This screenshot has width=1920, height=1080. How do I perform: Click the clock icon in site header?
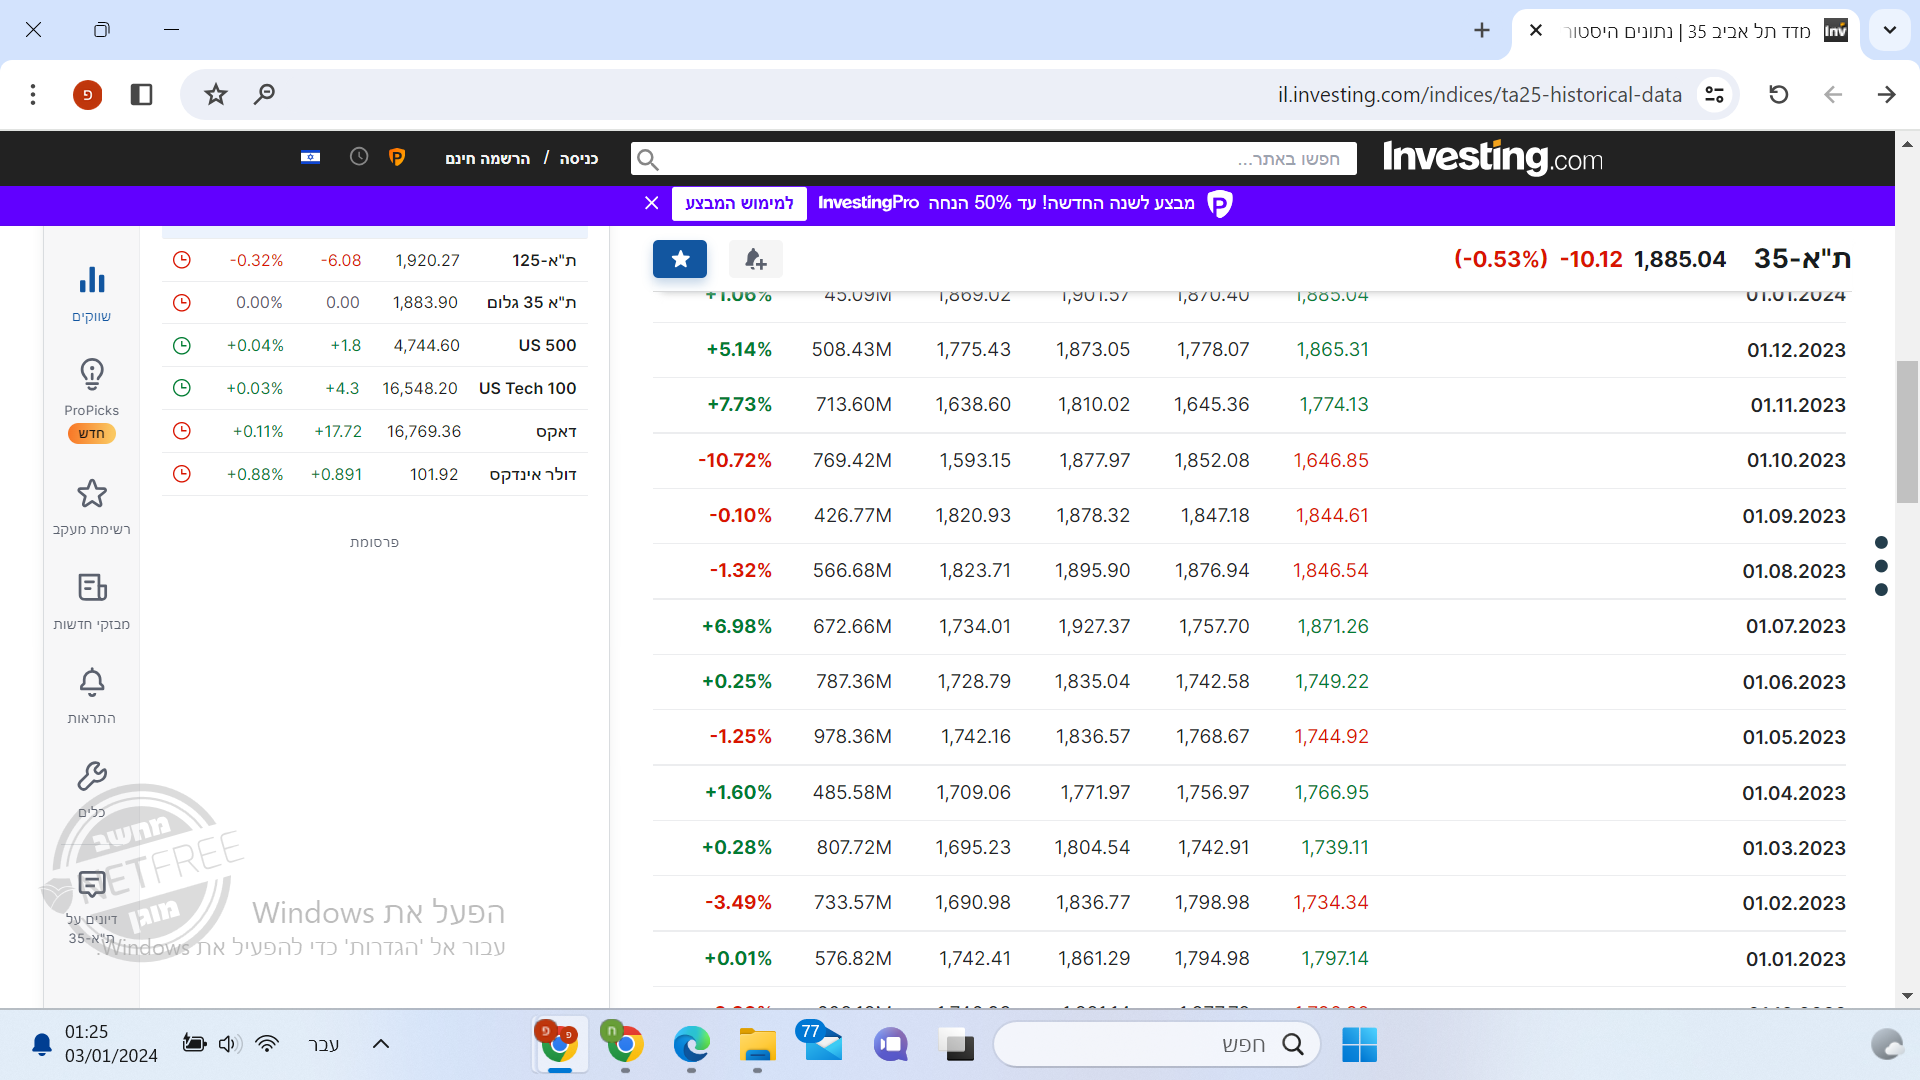[x=359, y=158]
